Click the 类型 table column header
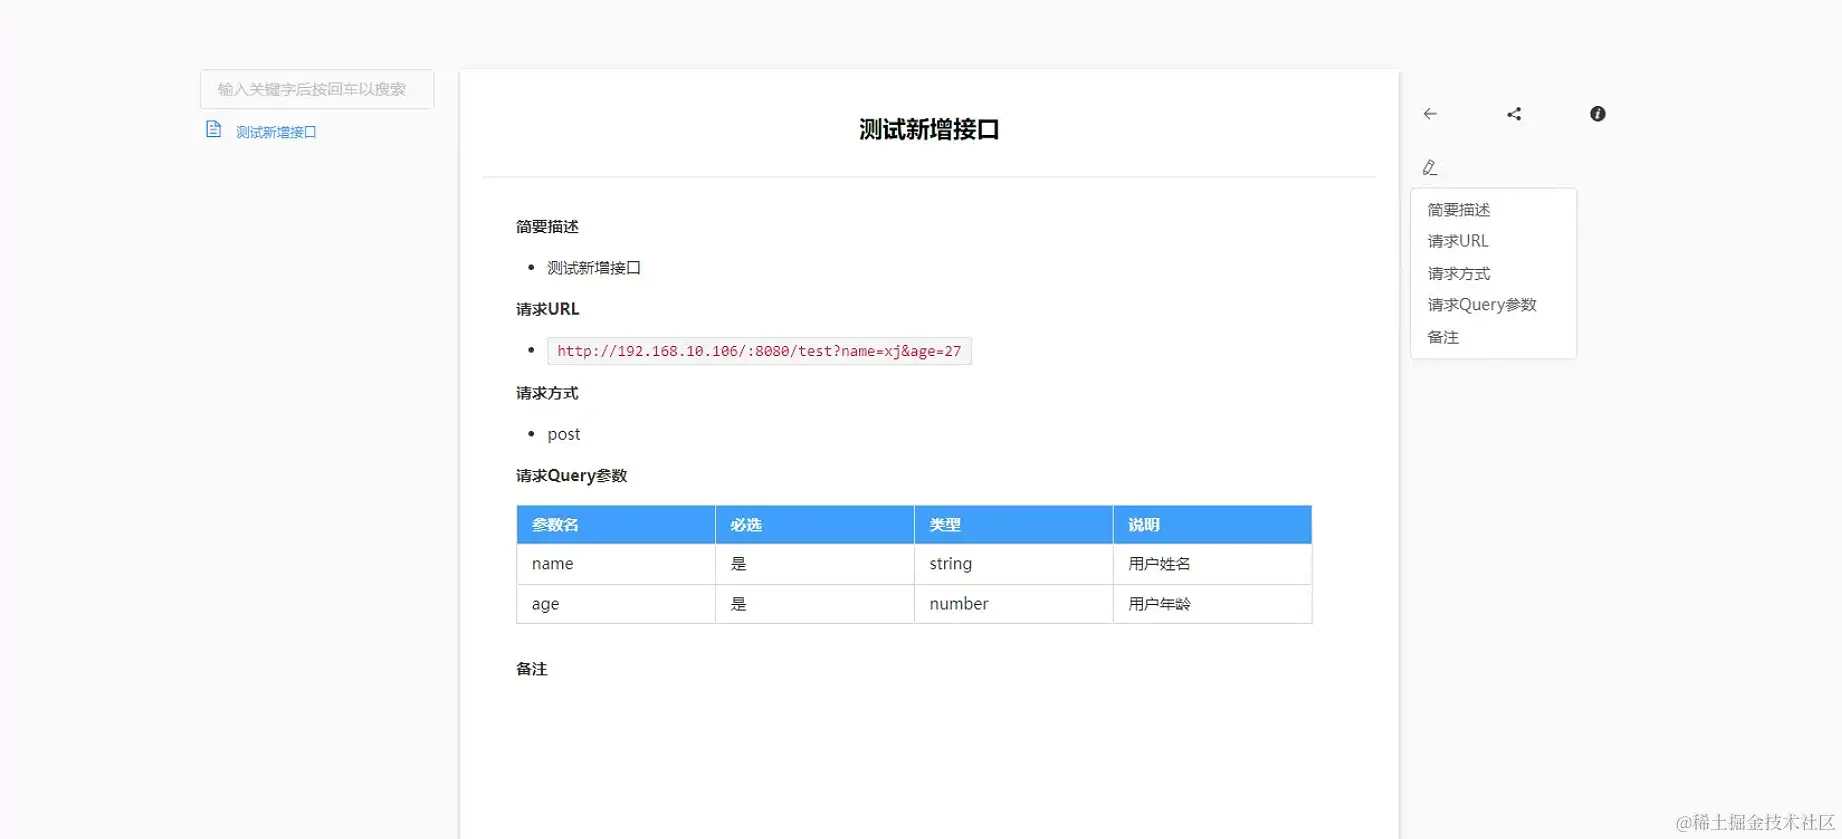 pyautogui.click(x=1014, y=525)
